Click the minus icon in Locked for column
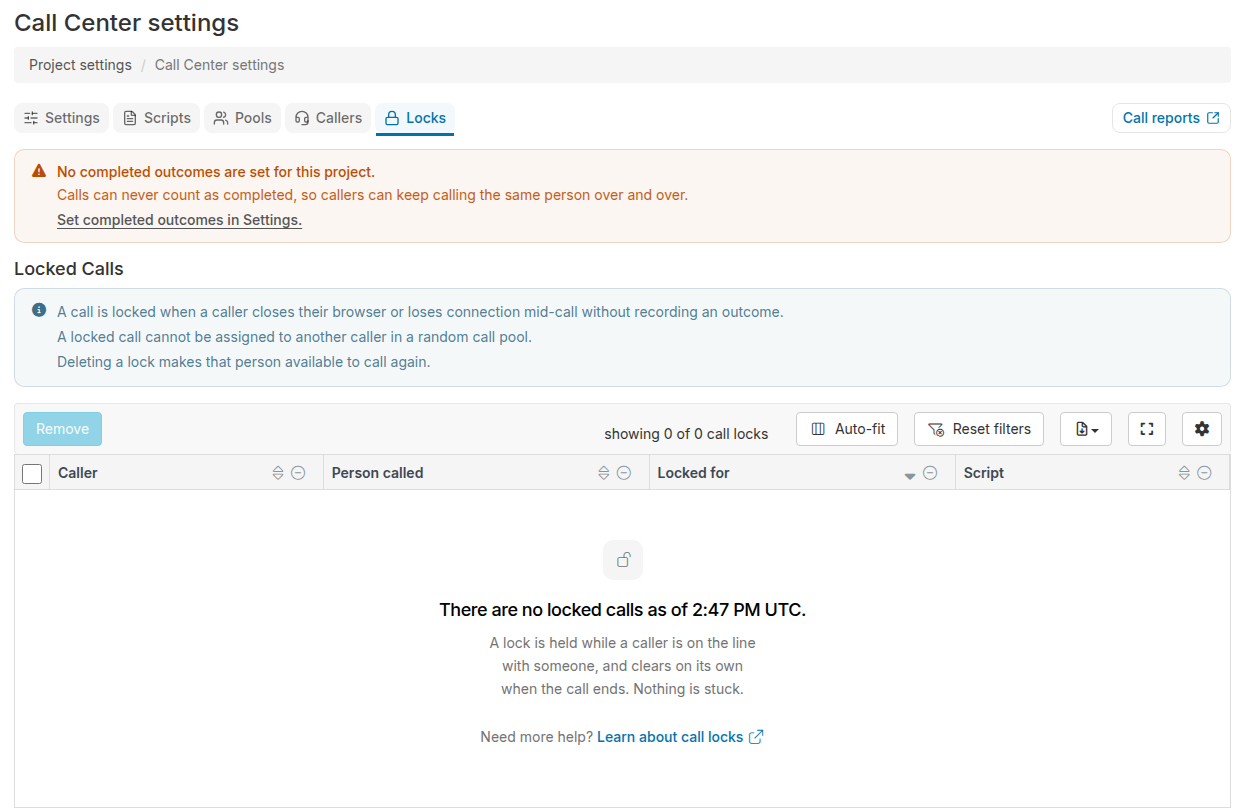The image size is (1245, 810). pyautogui.click(x=930, y=473)
